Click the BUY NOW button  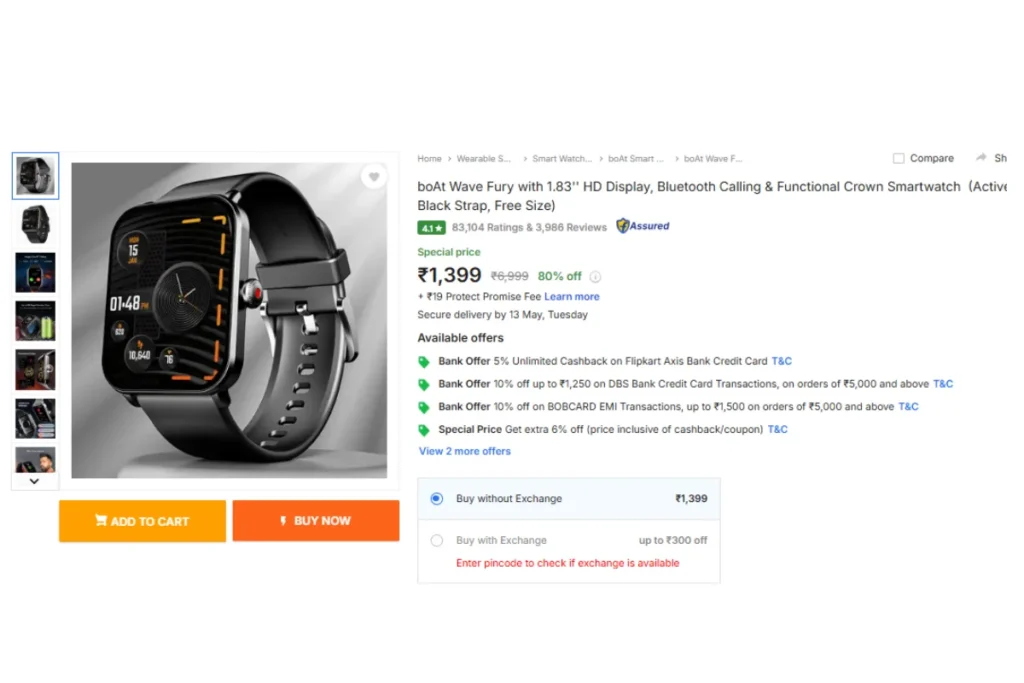[315, 520]
